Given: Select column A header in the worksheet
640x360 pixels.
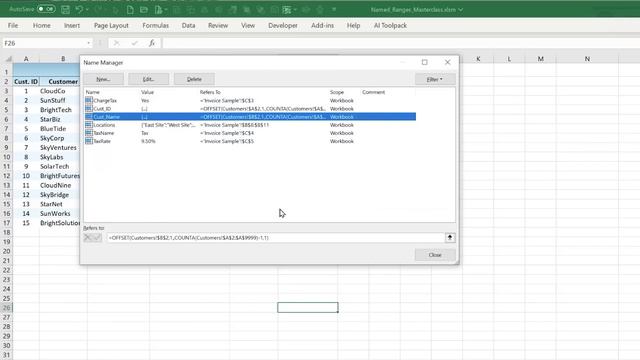Looking at the screenshot, I should tap(26, 59).
